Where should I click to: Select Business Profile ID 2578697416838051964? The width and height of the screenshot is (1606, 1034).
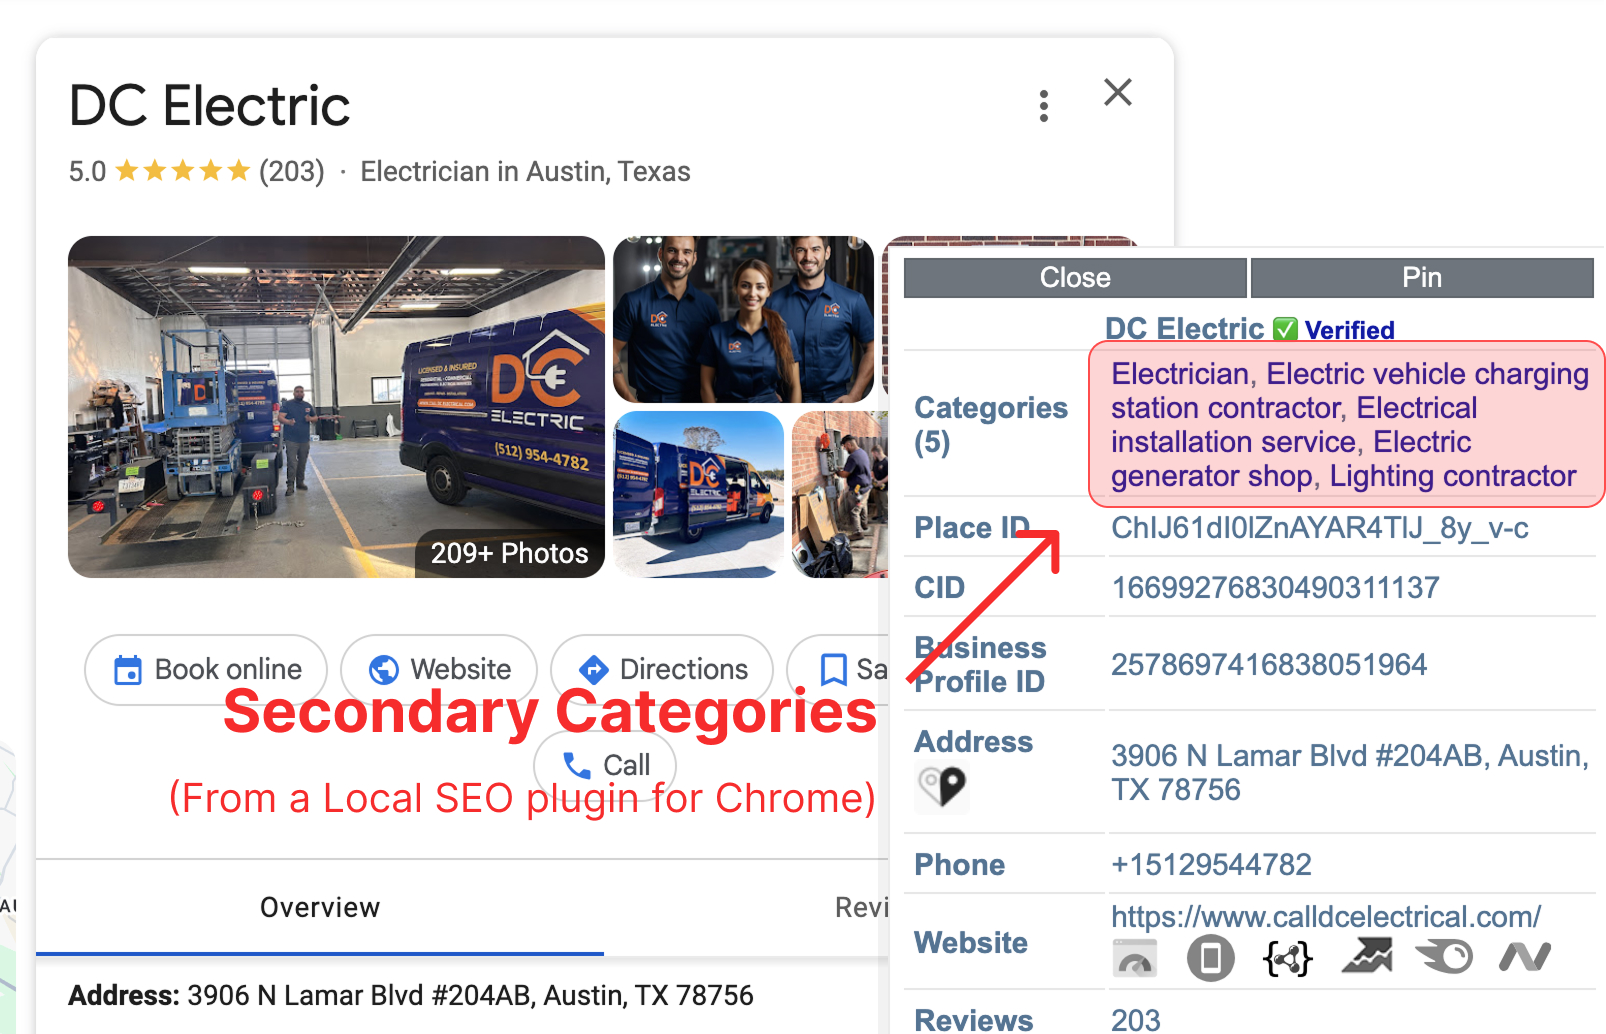tap(1269, 664)
